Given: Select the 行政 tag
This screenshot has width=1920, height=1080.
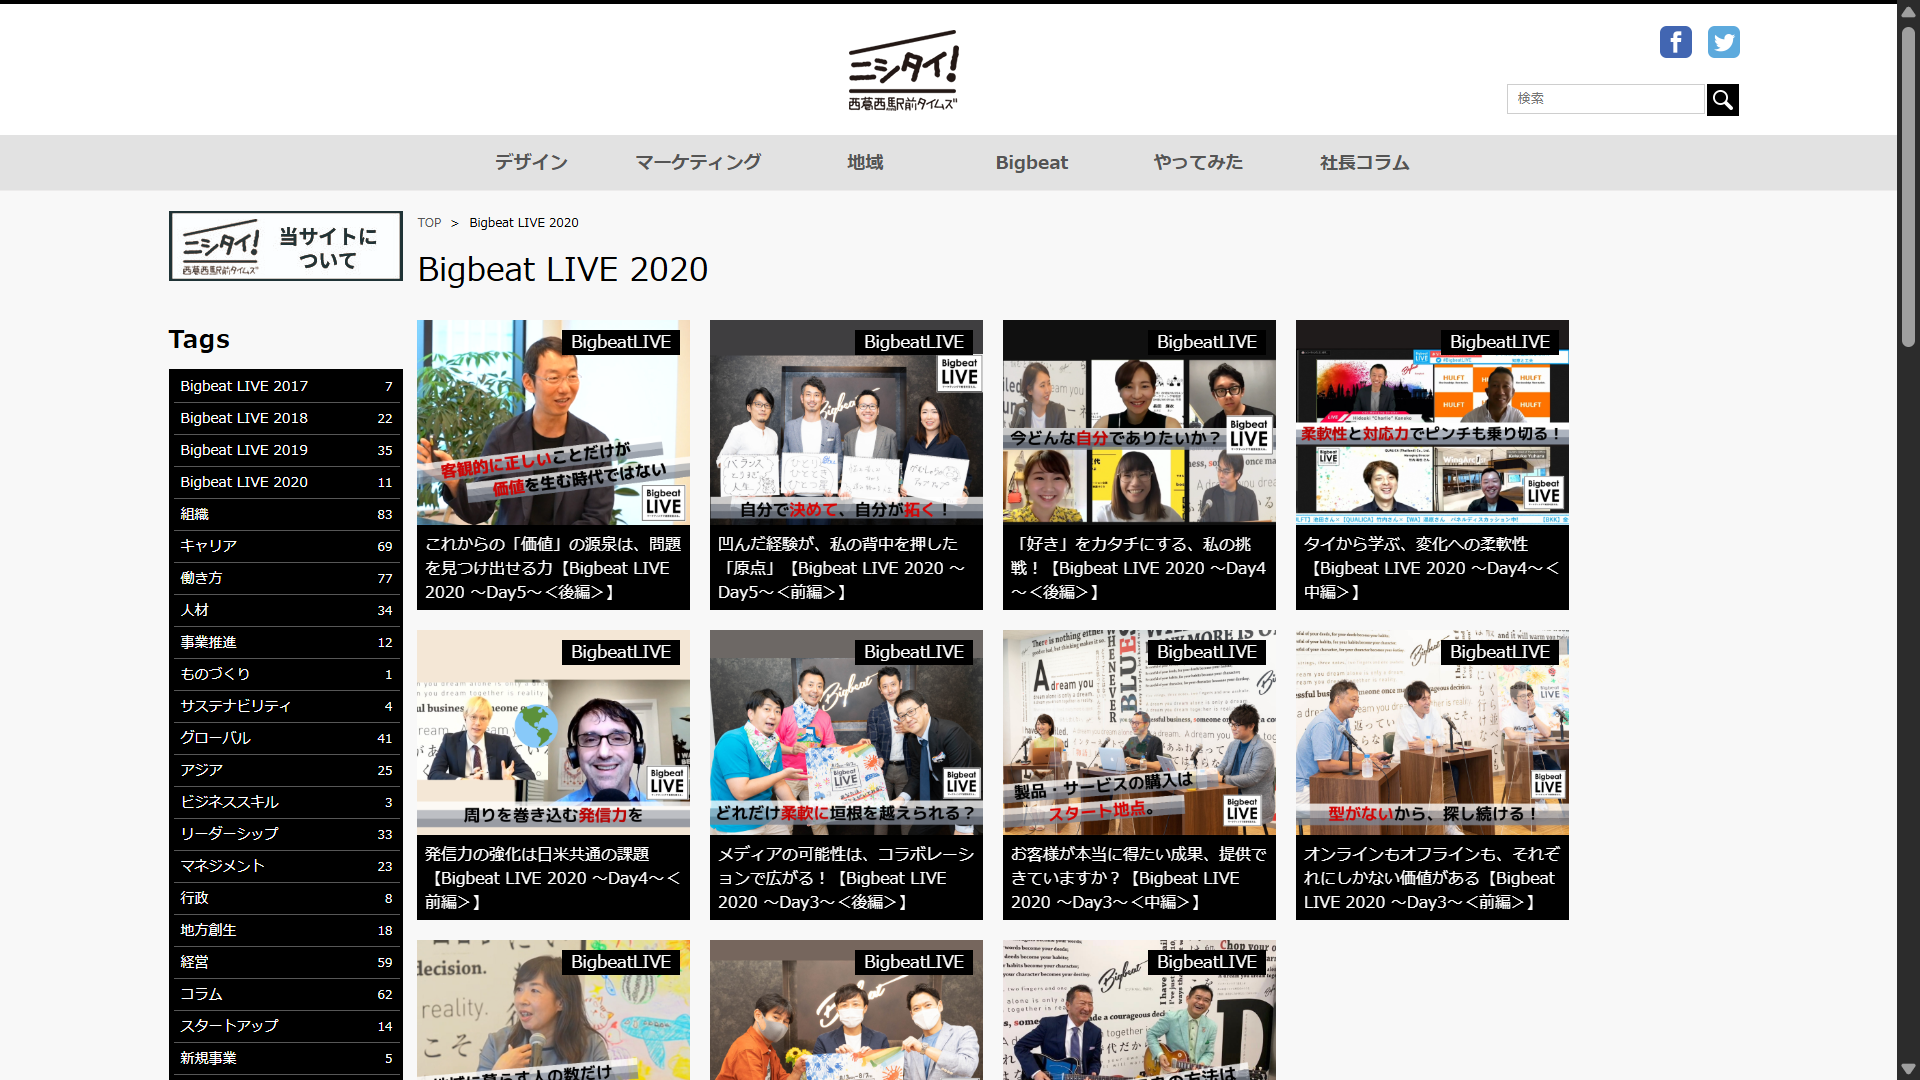Looking at the screenshot, I should pos(286,898).
